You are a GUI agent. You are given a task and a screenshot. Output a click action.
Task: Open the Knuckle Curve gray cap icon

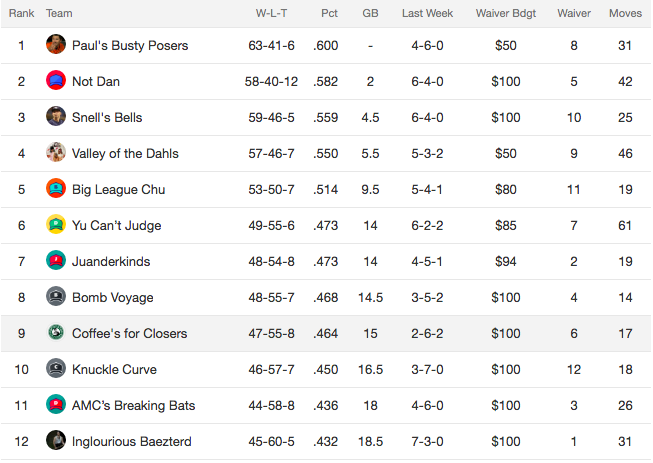[56, 368]
